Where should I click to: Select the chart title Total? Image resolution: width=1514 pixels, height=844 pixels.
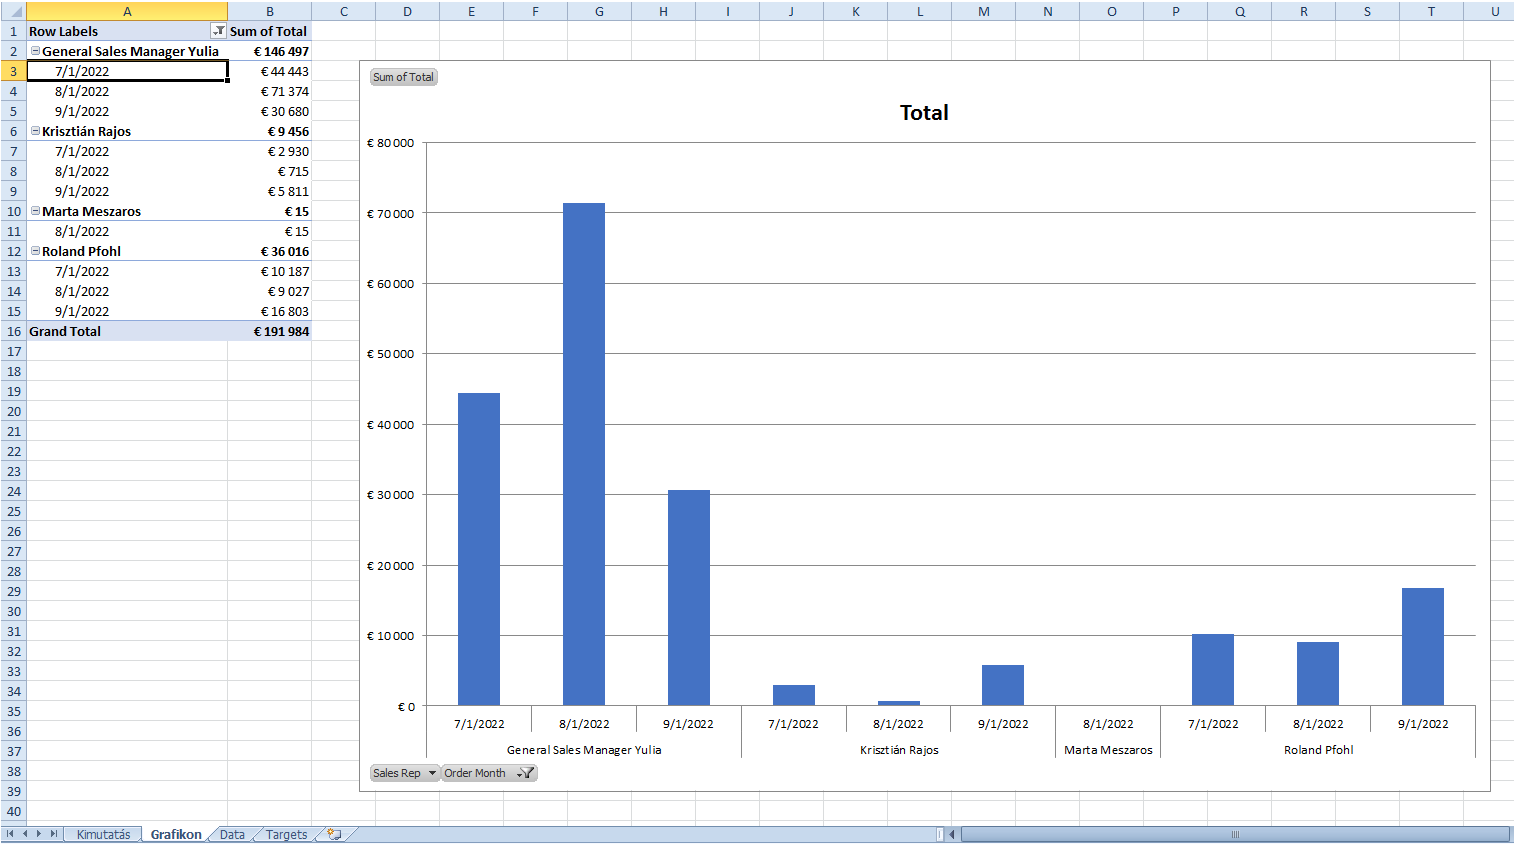click(924, 113)
